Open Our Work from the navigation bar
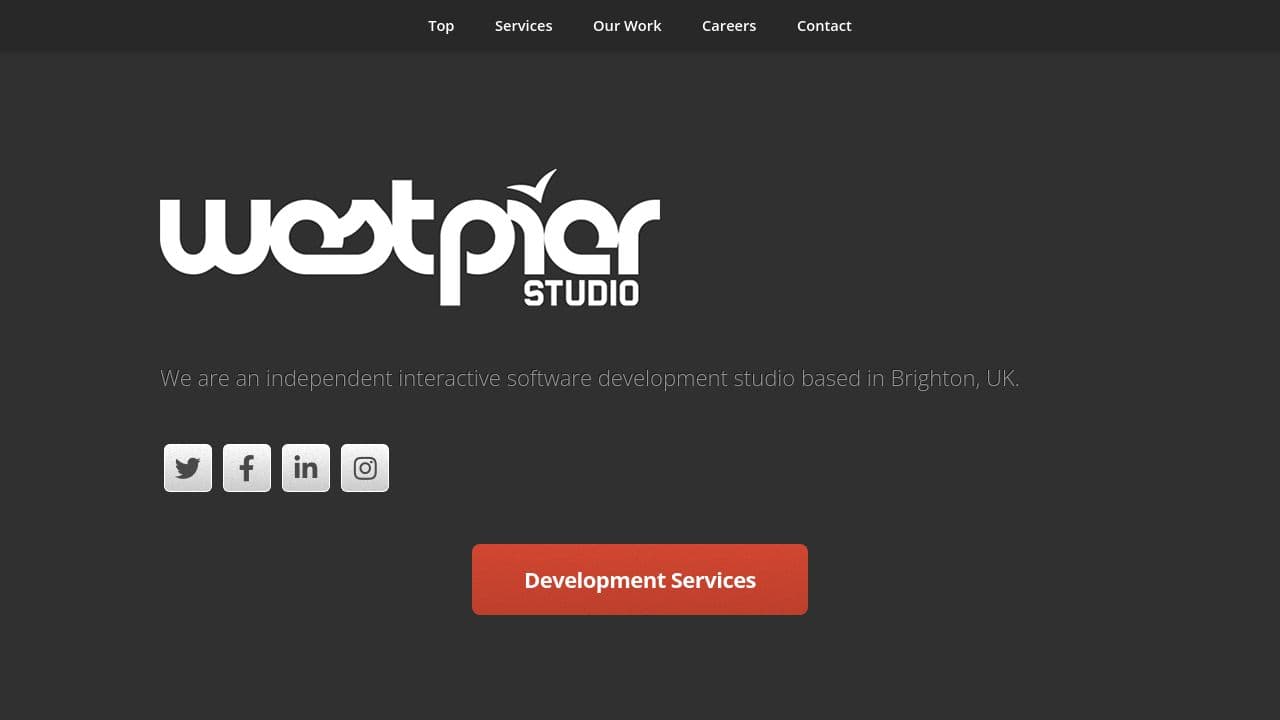Screen dimensions: 1280x720 (x=627, y=25)
